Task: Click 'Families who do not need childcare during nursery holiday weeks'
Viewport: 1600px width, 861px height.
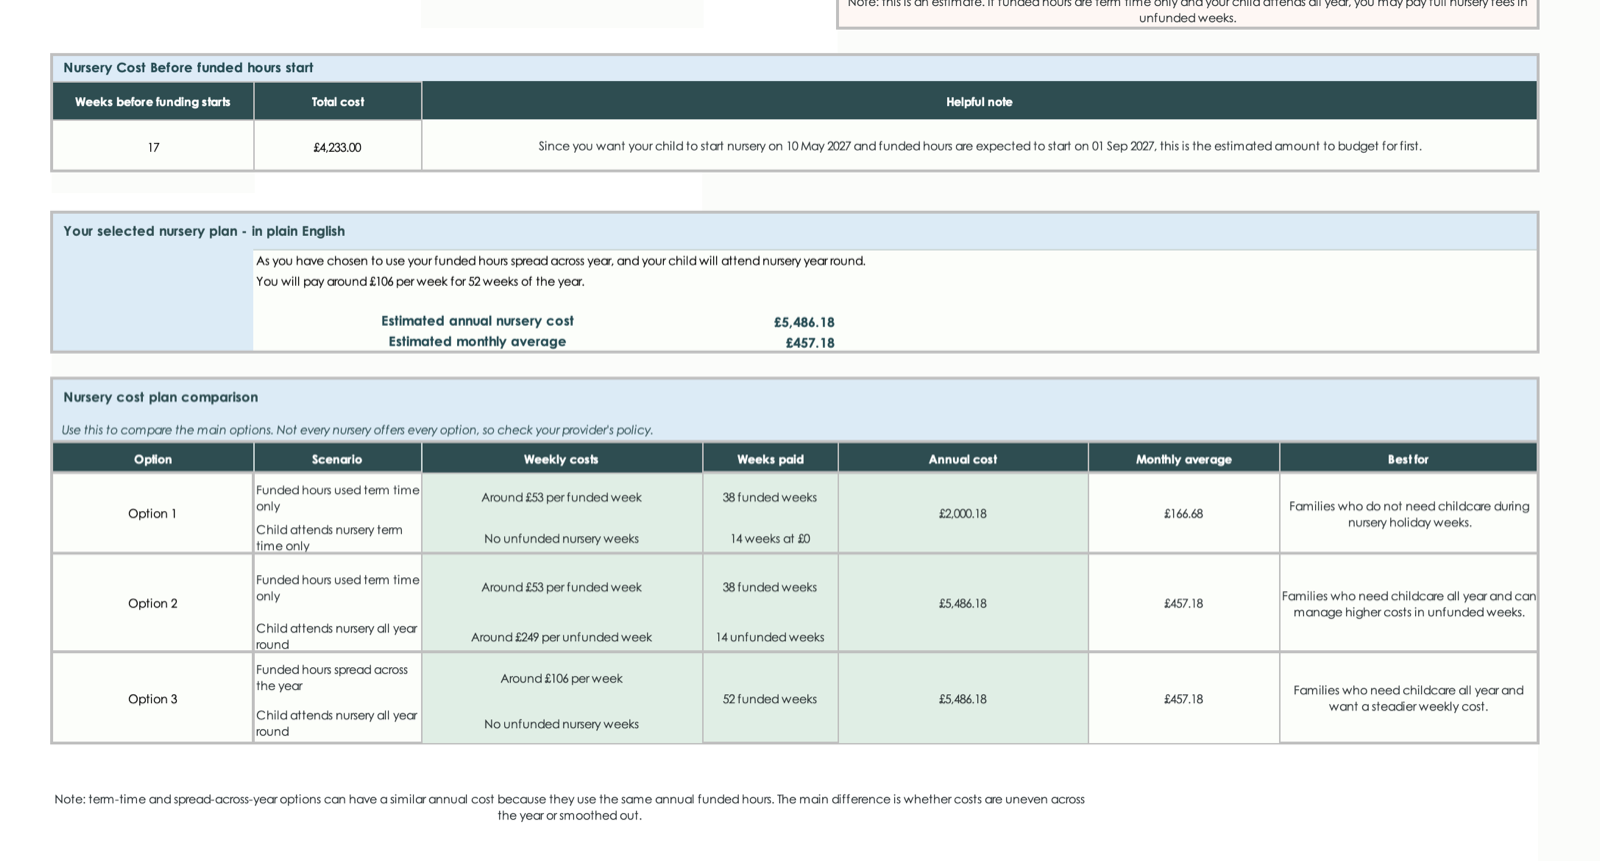Action: tap(1409, 514)
